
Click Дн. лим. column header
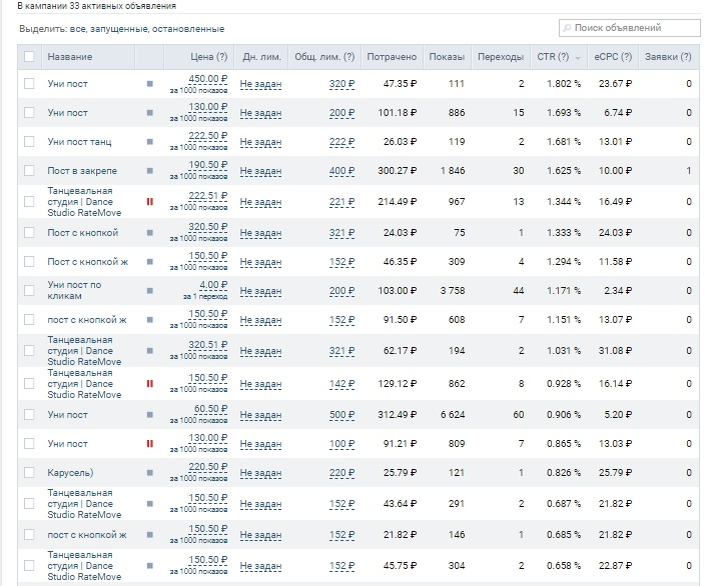pyautogui.click(x=262, y=57)
